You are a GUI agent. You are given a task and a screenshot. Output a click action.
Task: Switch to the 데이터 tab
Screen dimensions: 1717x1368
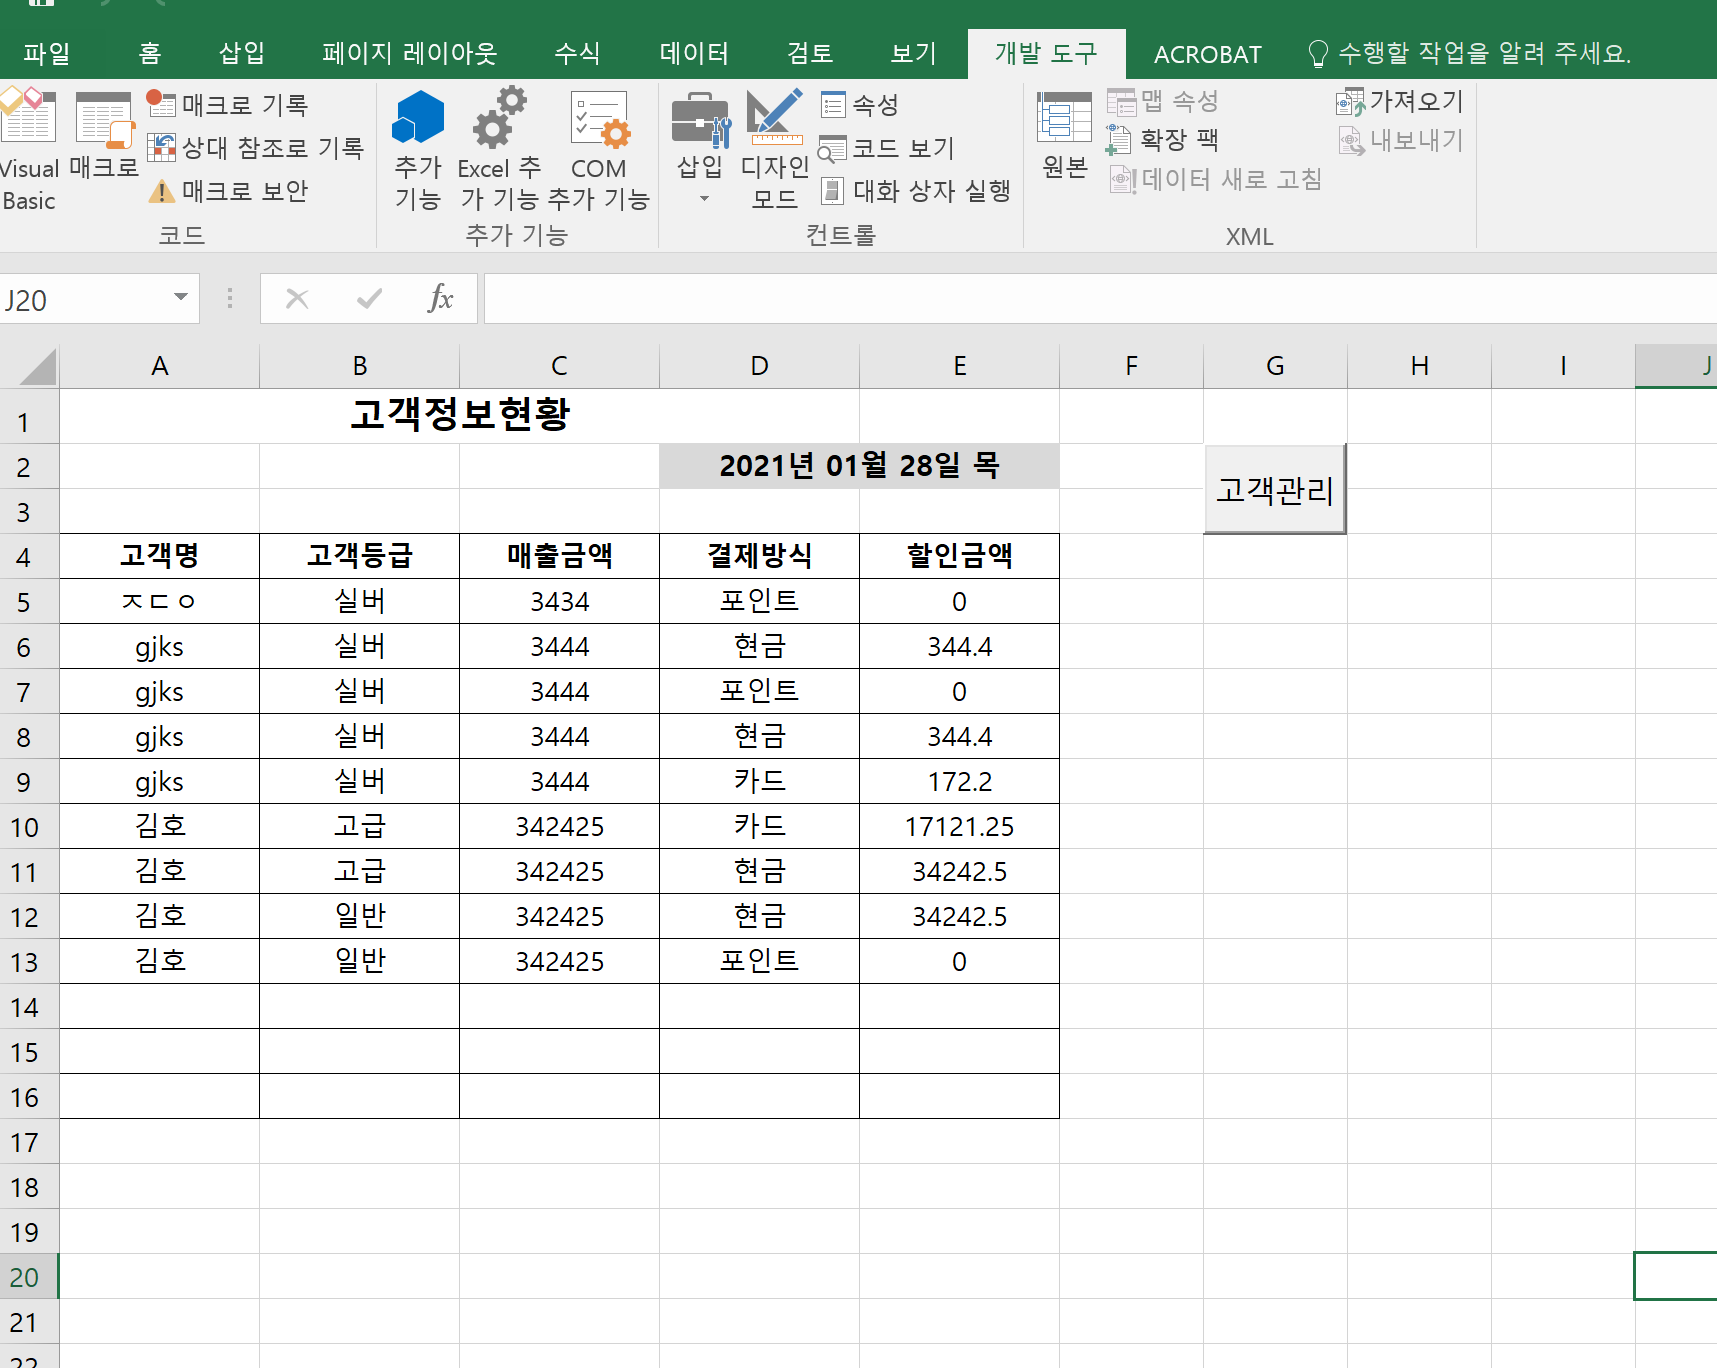pyautogui.click(x=694, y=53)
